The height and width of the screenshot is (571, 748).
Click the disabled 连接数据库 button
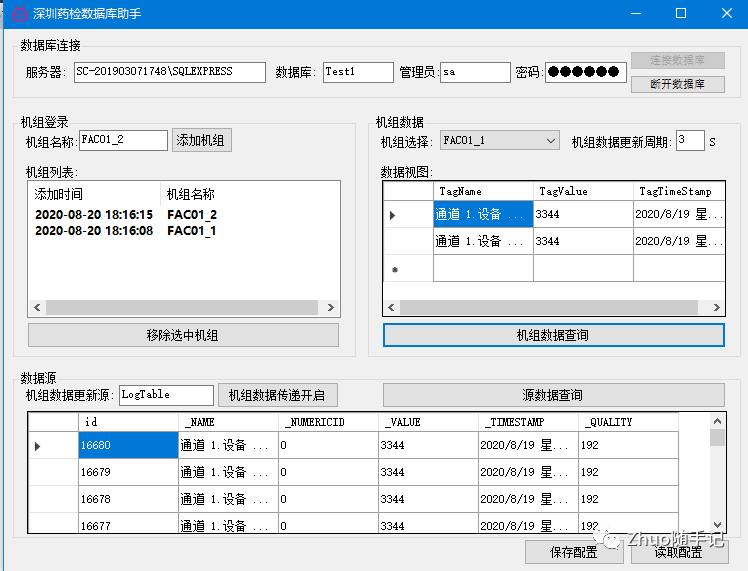click(677, 60)
